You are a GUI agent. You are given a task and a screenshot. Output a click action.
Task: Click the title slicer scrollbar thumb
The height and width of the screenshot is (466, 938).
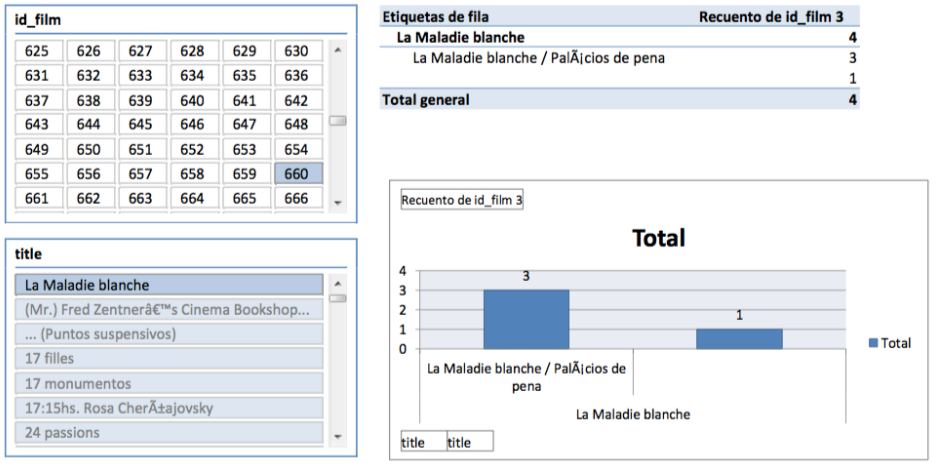337,298
